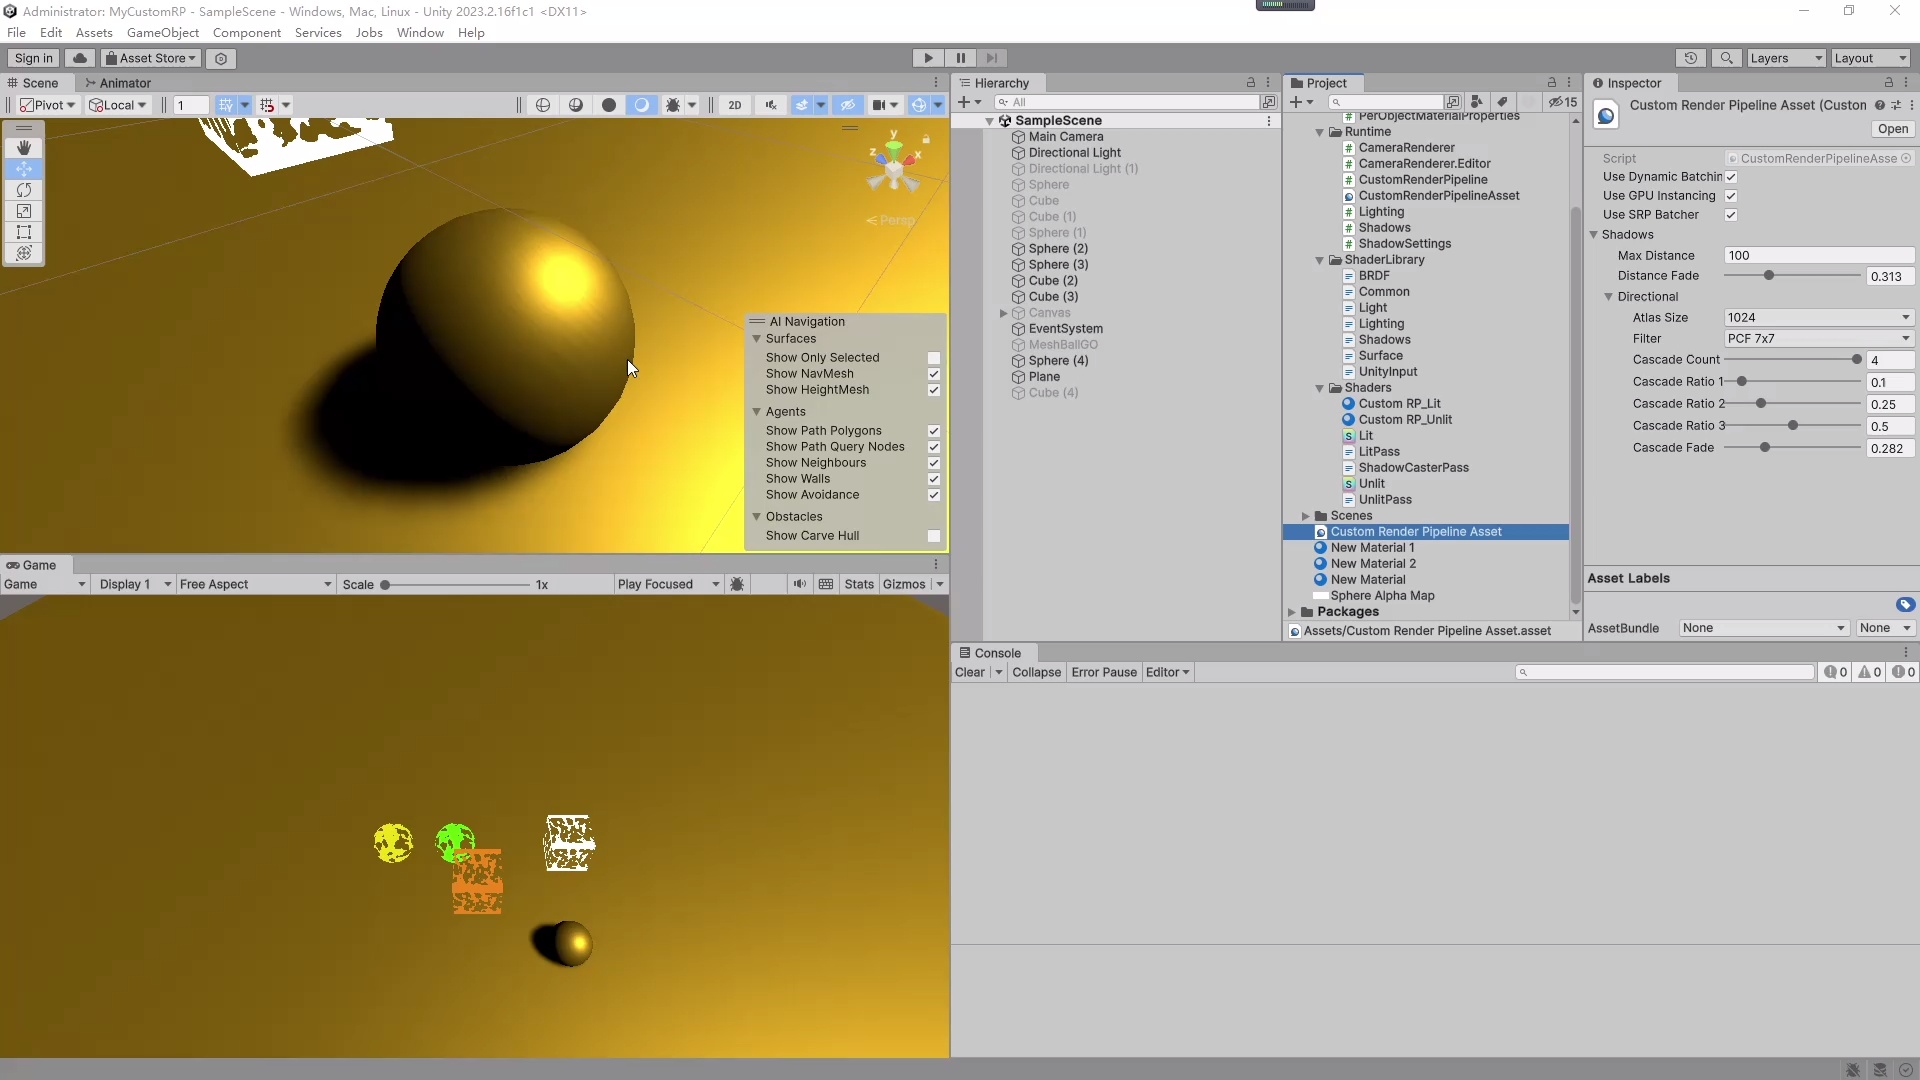Enable Show Carve Hull checkbox
Screen dimensions: 1920x1080
click(933, 536)
